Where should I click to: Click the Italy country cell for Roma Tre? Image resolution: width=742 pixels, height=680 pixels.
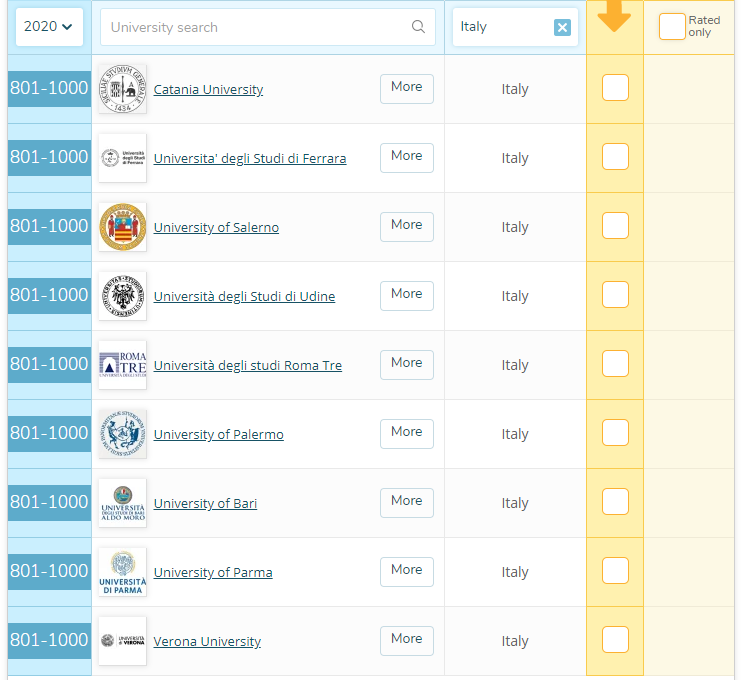pyautogui.click(x=515, y=365)
